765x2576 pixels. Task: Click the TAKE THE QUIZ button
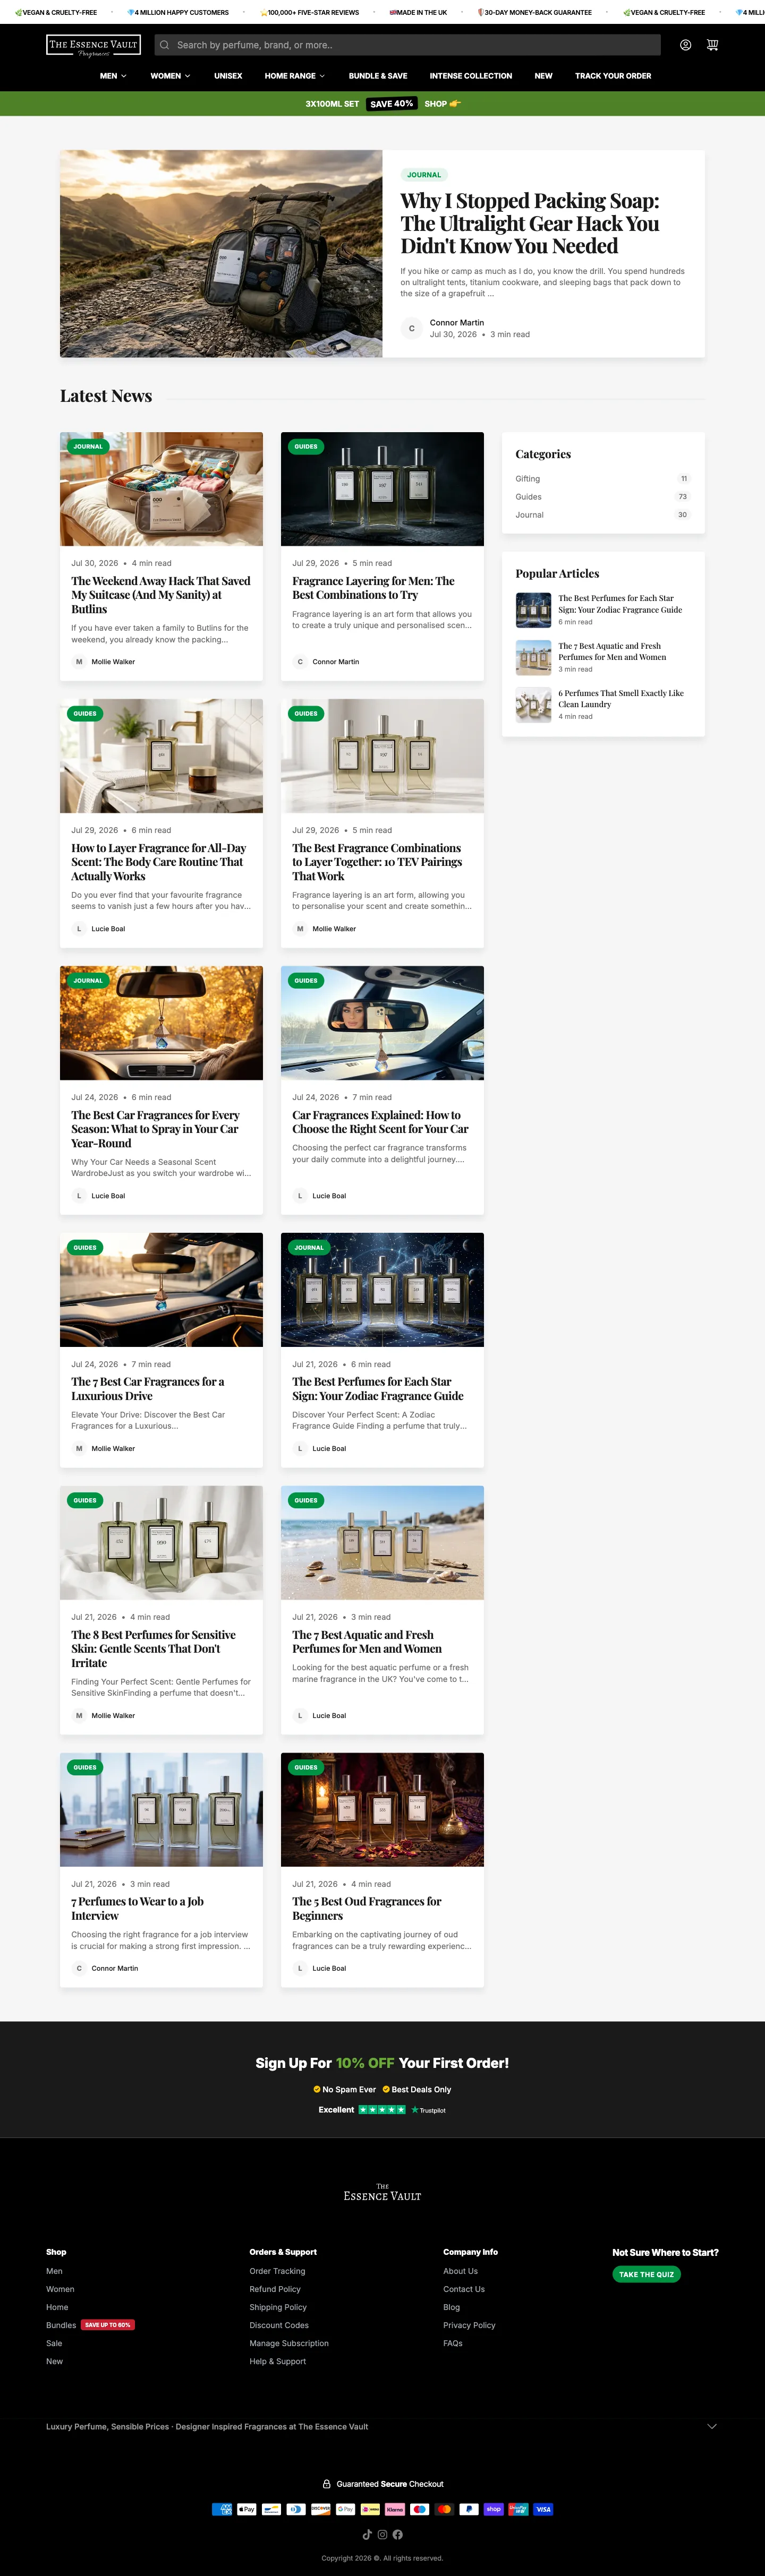[x=646, y=2274]
